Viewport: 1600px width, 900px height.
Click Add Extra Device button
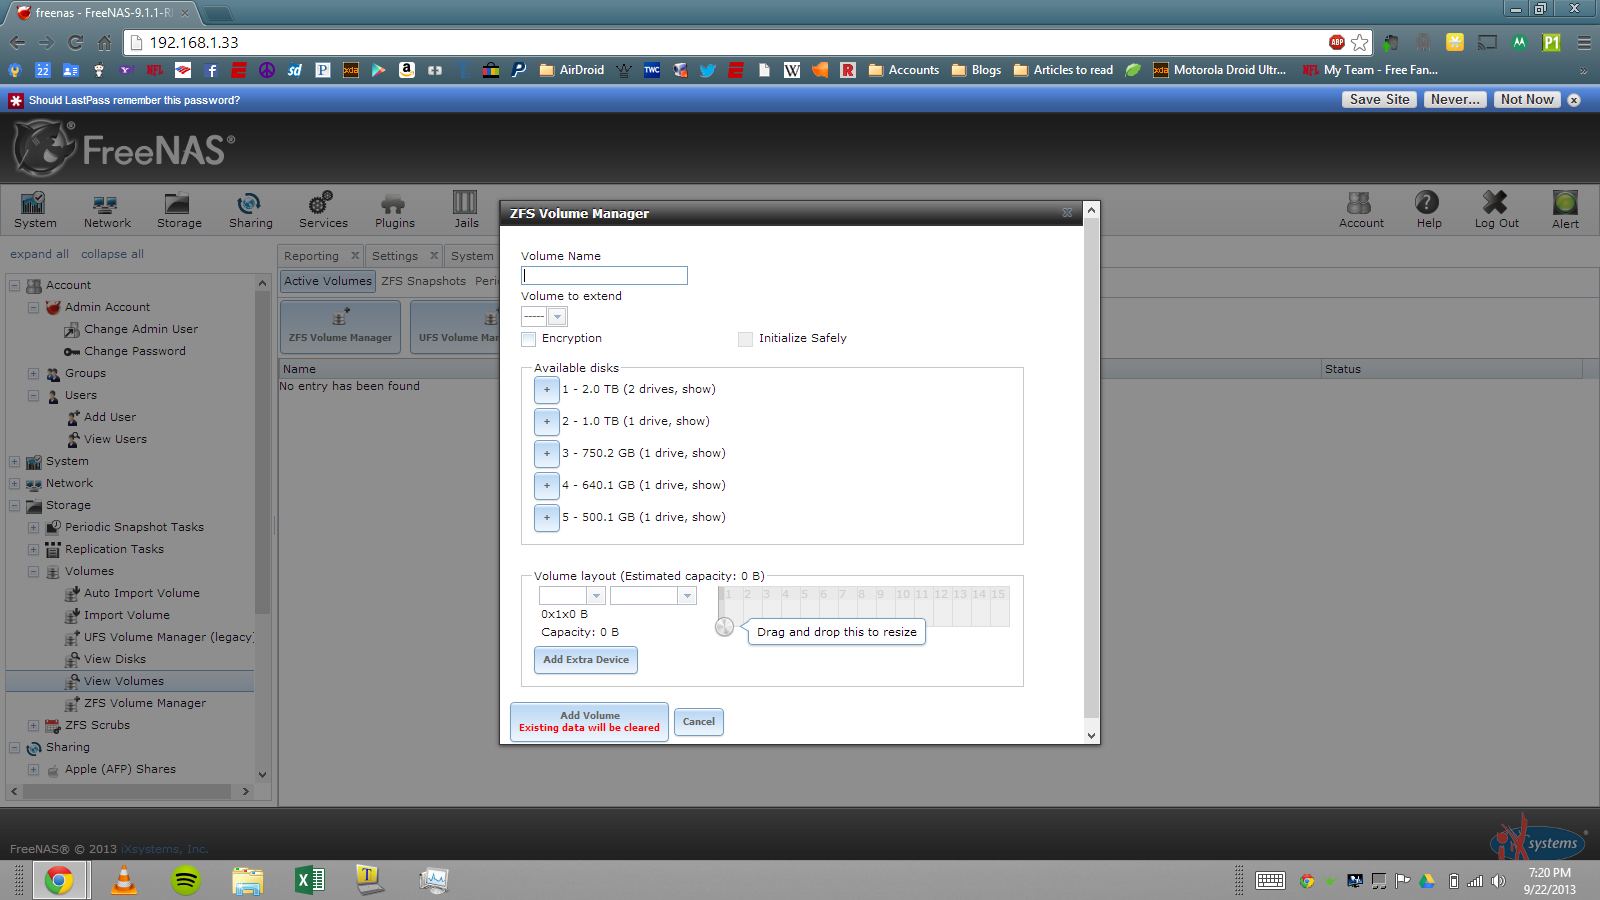click(x=585, y=660)
